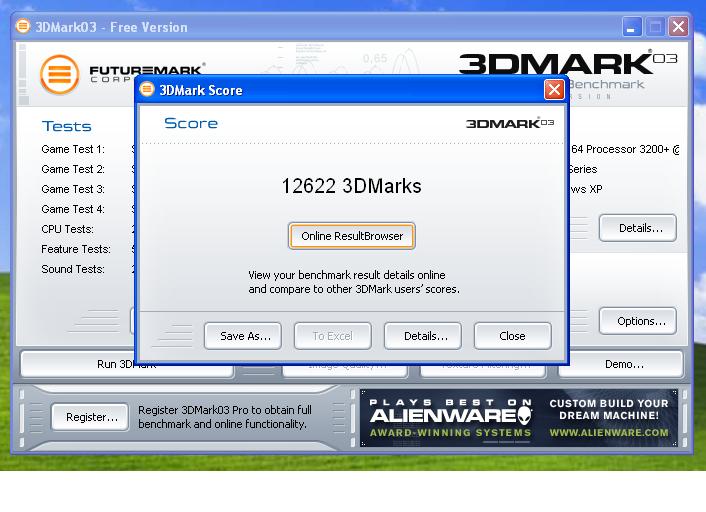
Task: Click the large 3DMARK03 logo in the main window
Action: (568, 63)
